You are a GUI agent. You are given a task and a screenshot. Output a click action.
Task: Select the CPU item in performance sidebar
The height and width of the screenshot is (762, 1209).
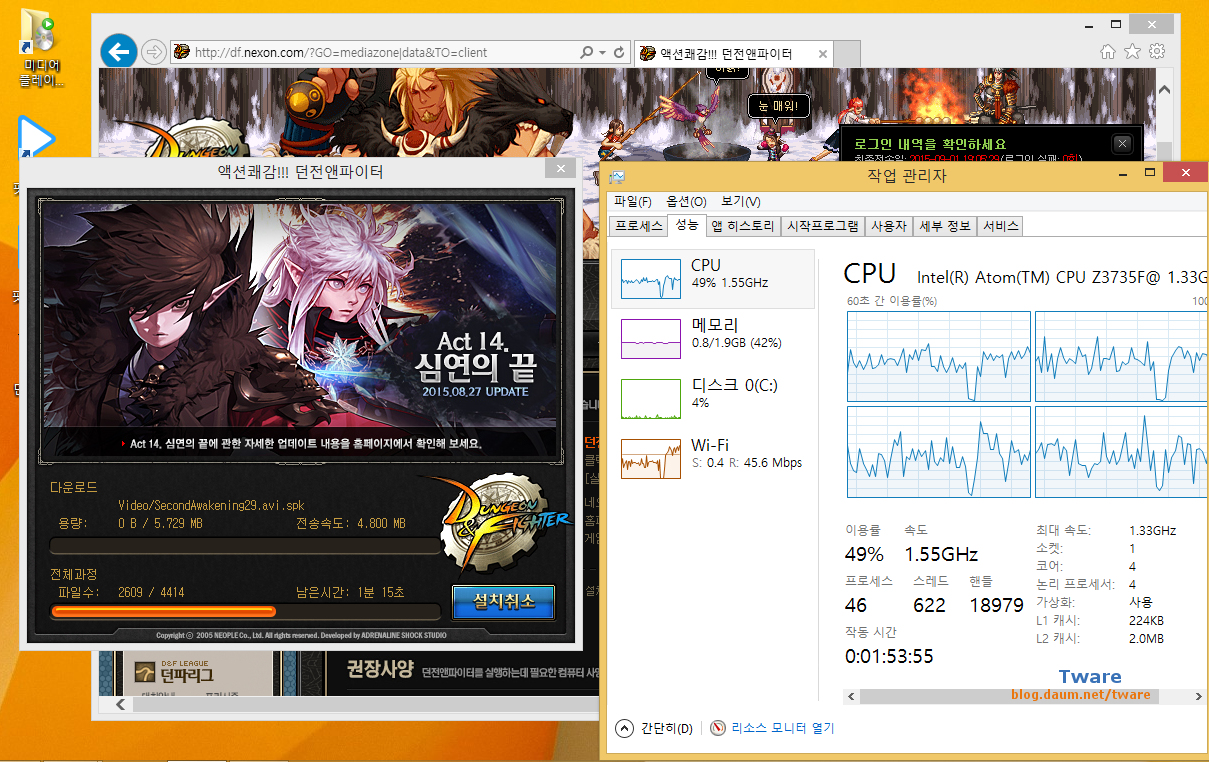(713, 278)
